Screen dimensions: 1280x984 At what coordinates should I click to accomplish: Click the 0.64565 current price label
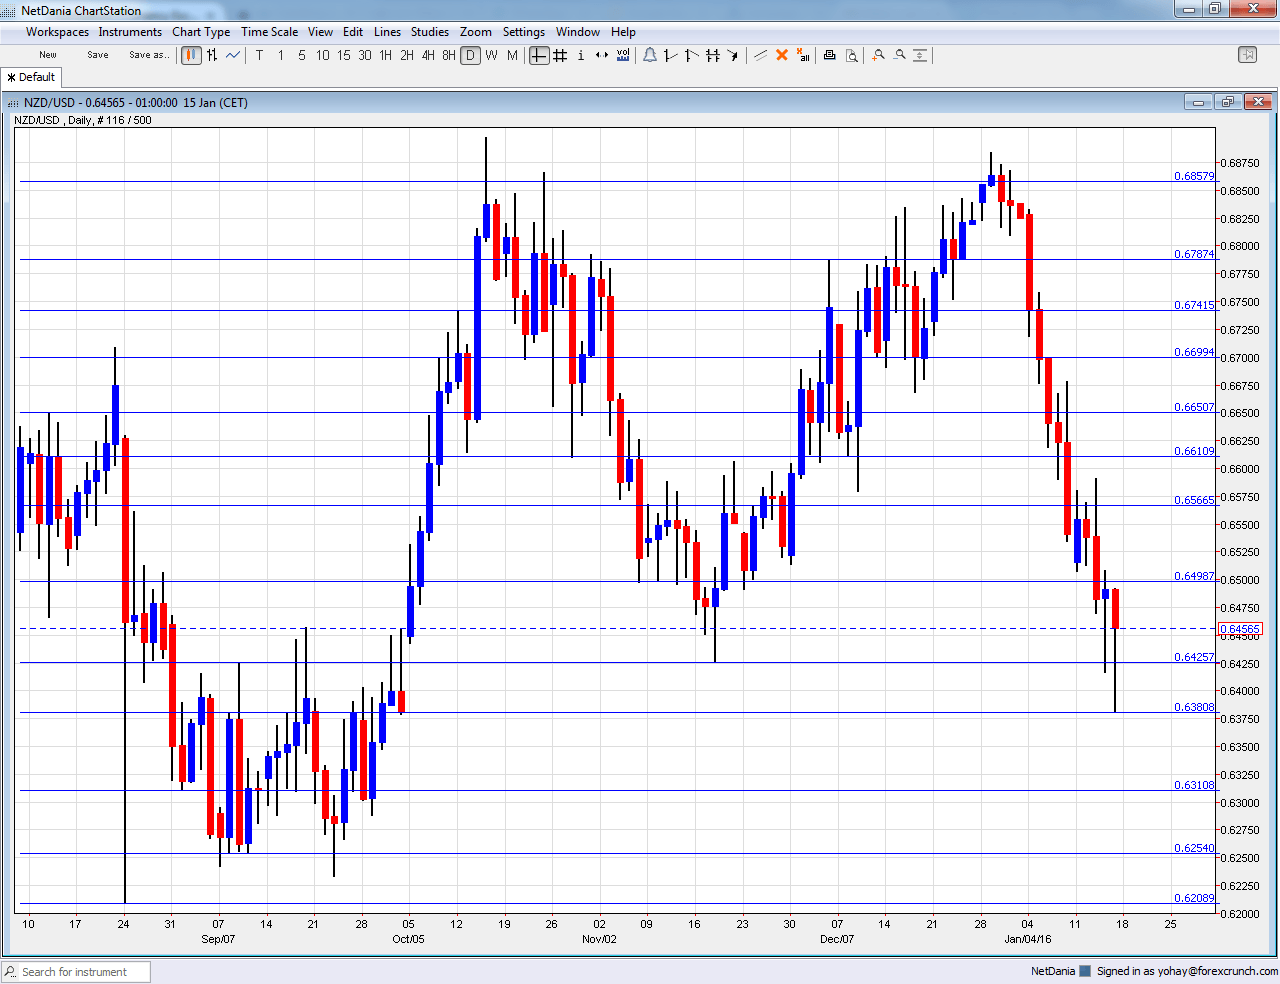tap(1241, 629)
